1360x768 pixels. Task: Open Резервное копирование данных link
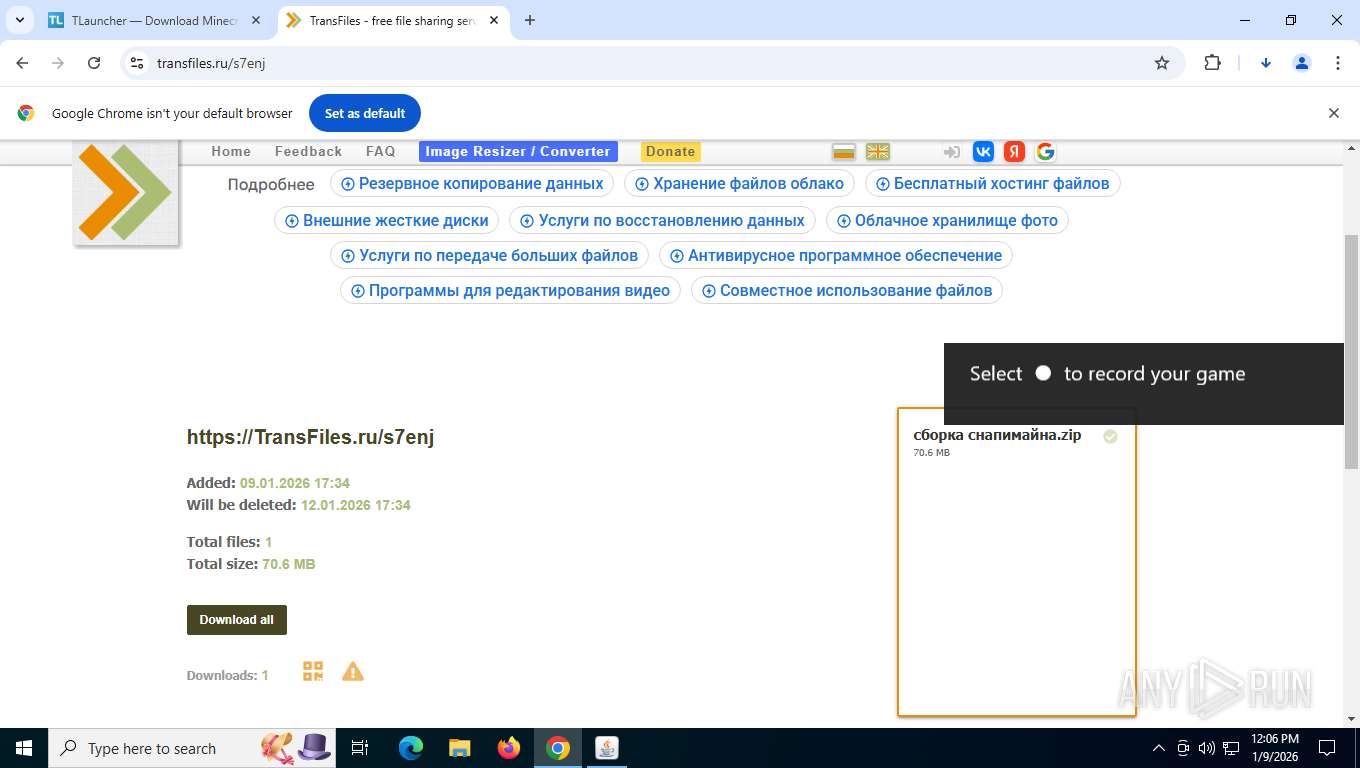tap(472, 184)
